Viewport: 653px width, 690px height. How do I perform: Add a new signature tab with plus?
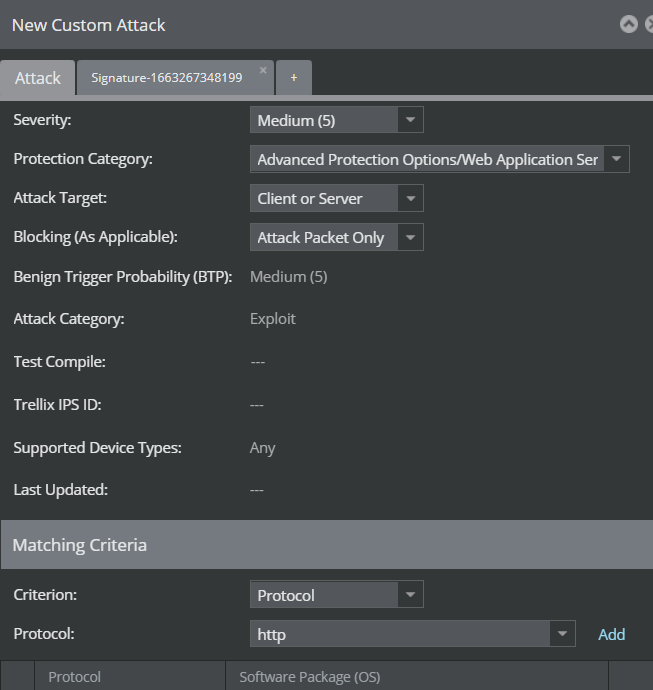pos(294,78)
